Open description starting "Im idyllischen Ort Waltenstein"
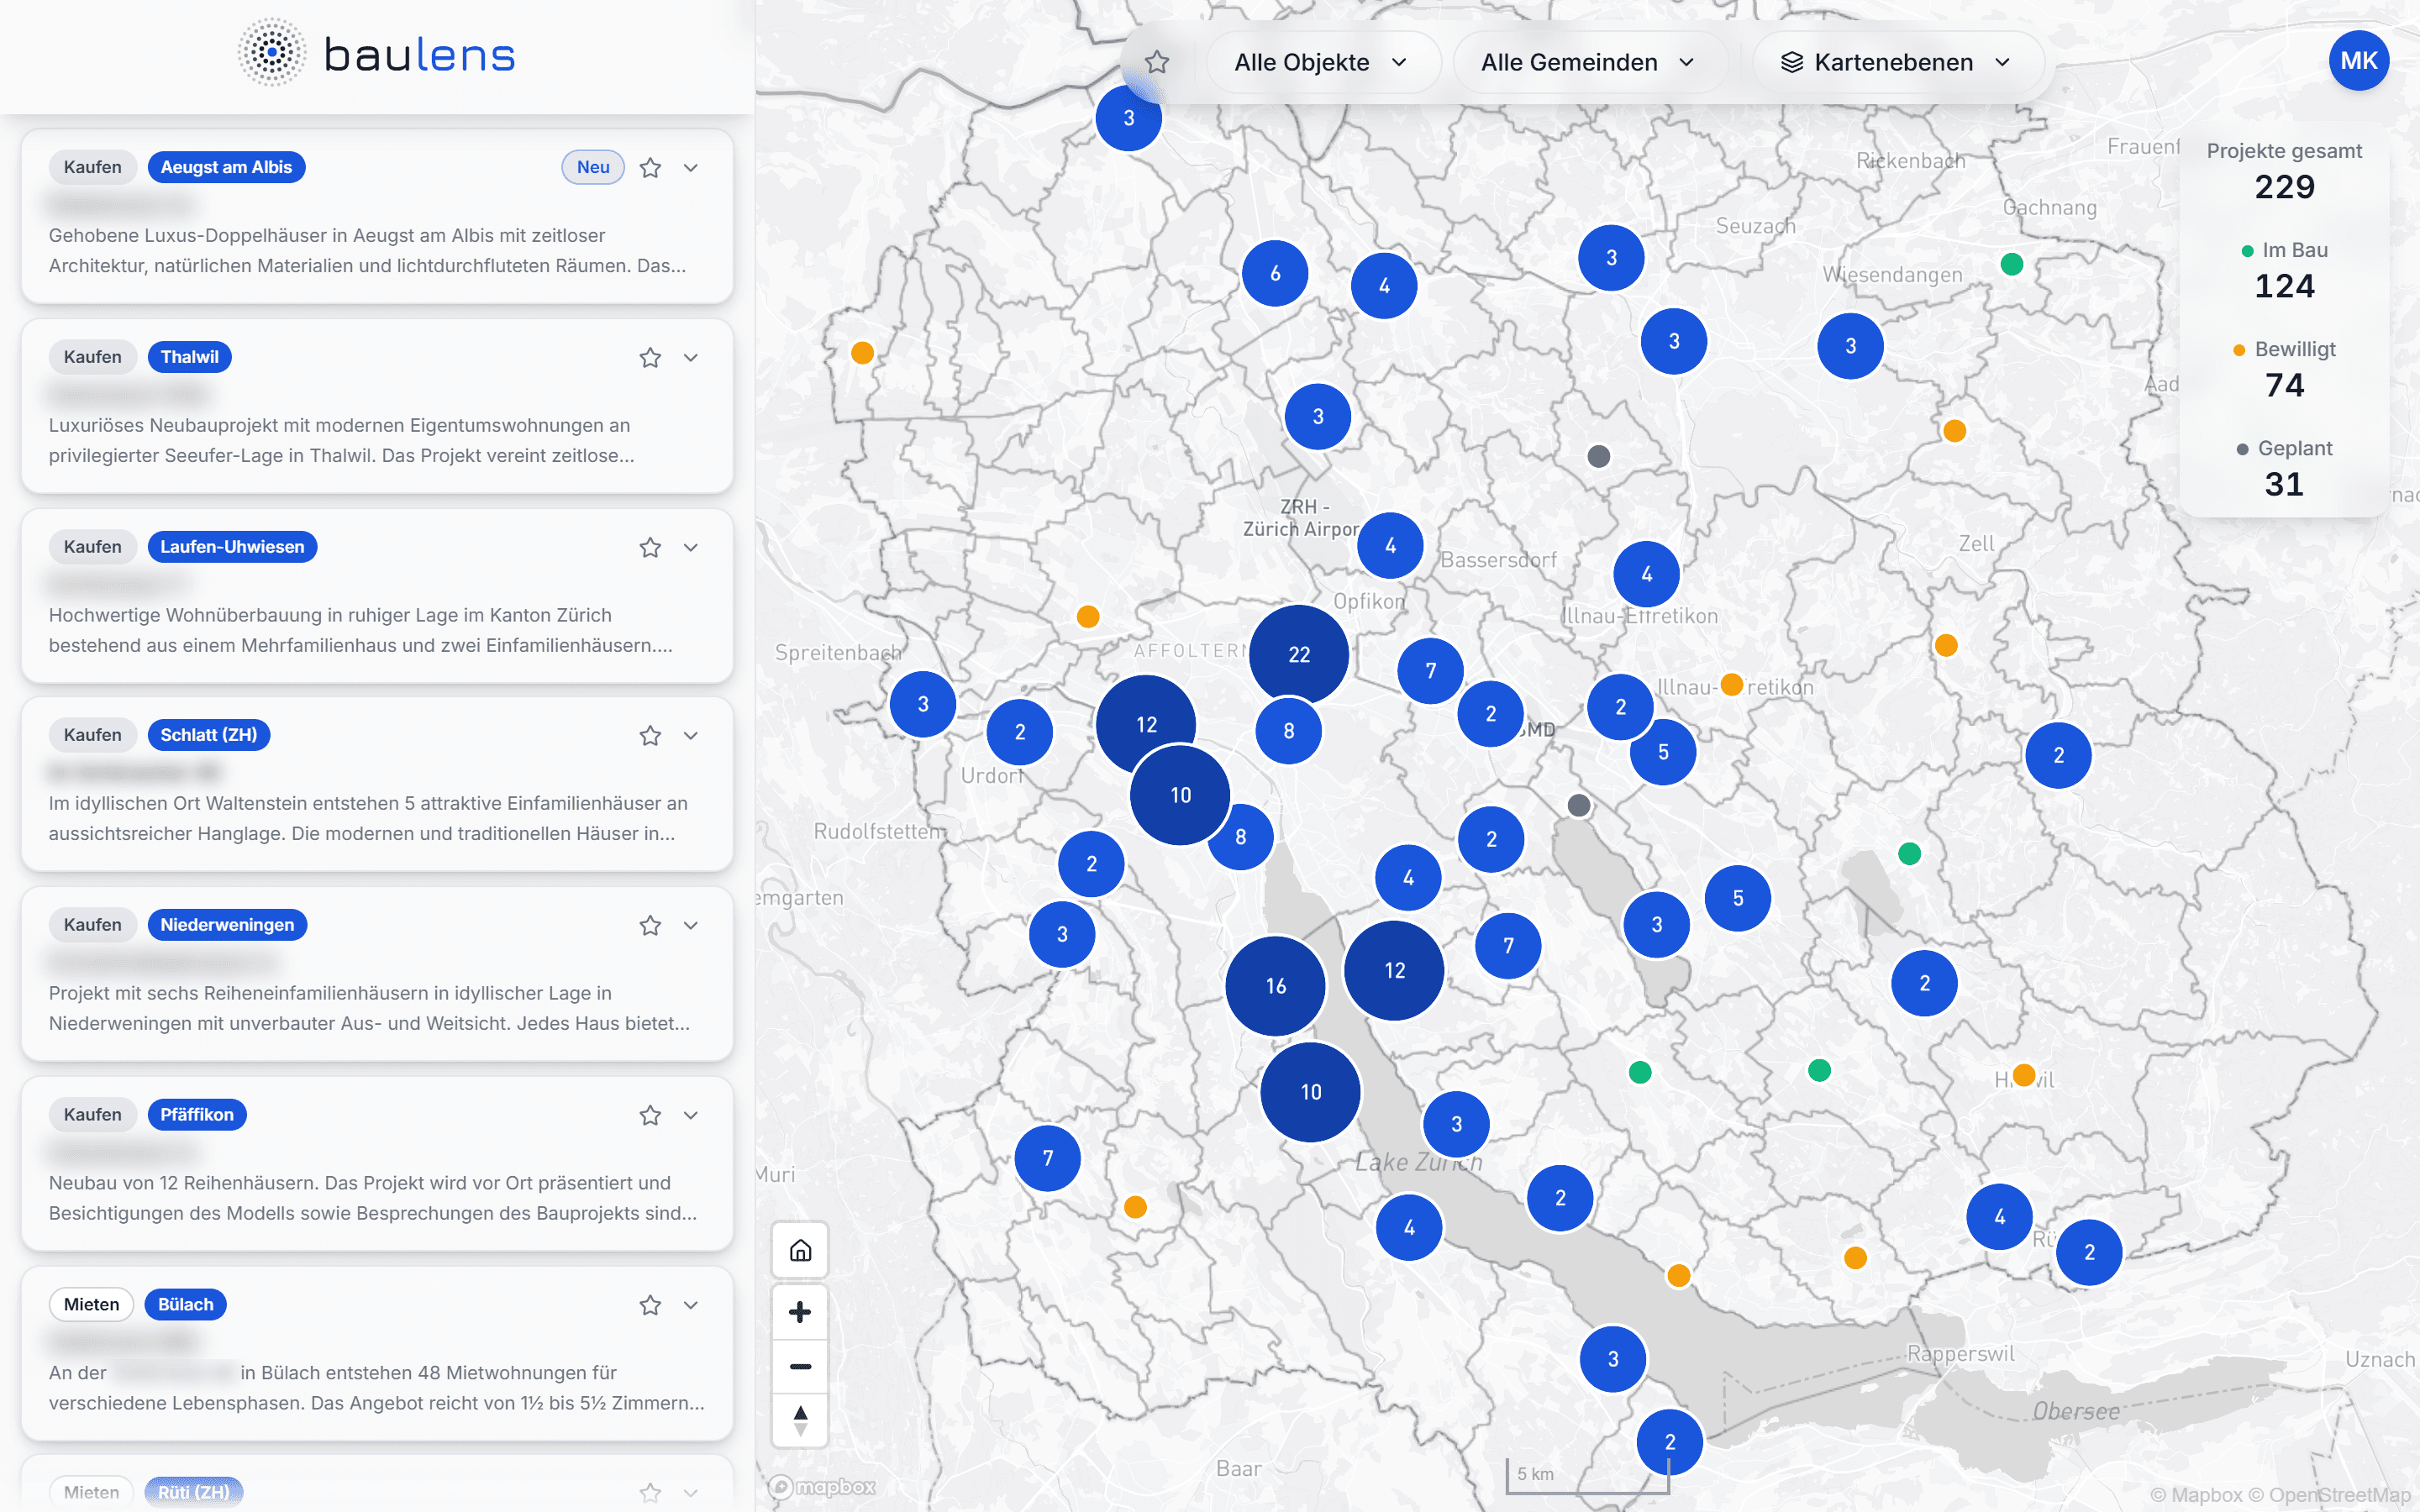Screen dimensions: 2420x1512 (x=368, y=818)
